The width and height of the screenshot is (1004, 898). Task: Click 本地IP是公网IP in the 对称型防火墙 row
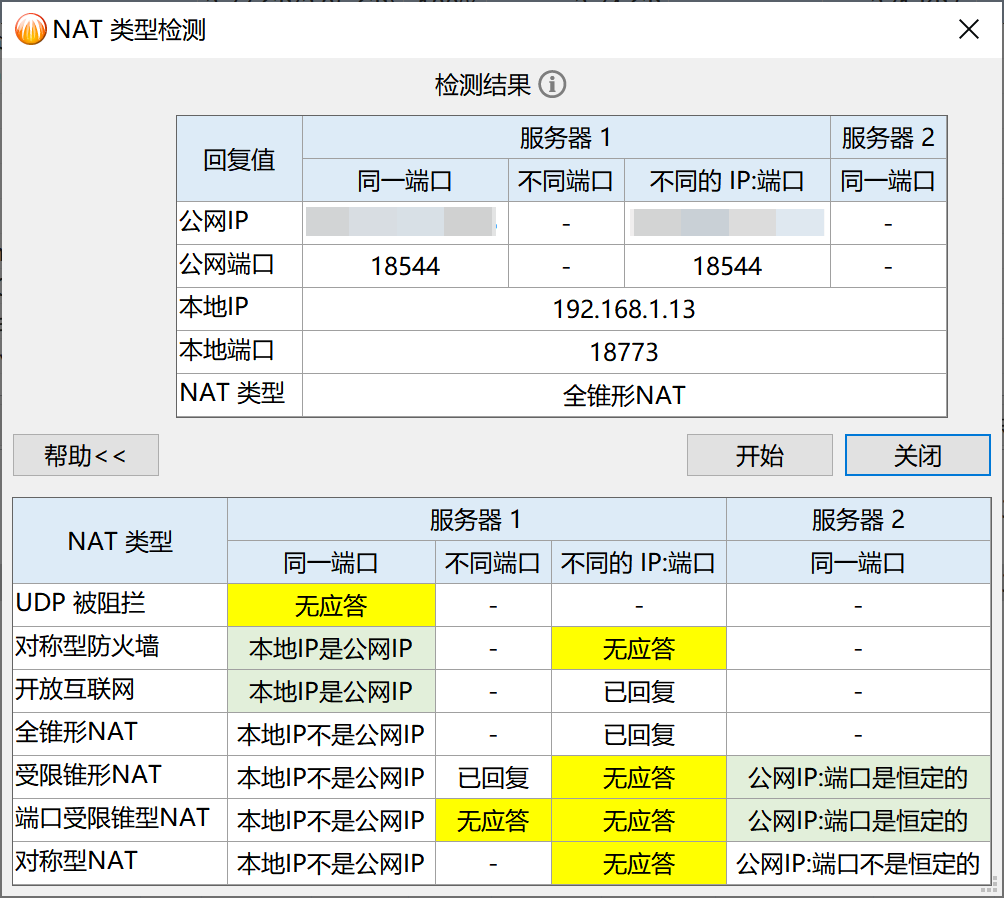point(331,648)
